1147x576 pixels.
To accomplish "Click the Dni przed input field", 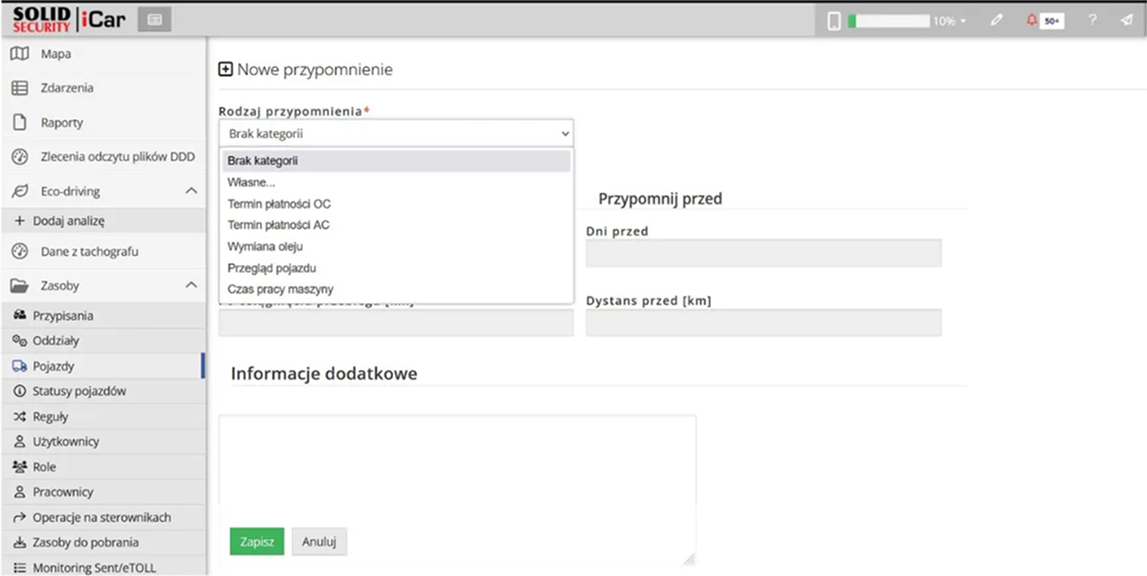I will pyautogui.click(x=763, y=253).
